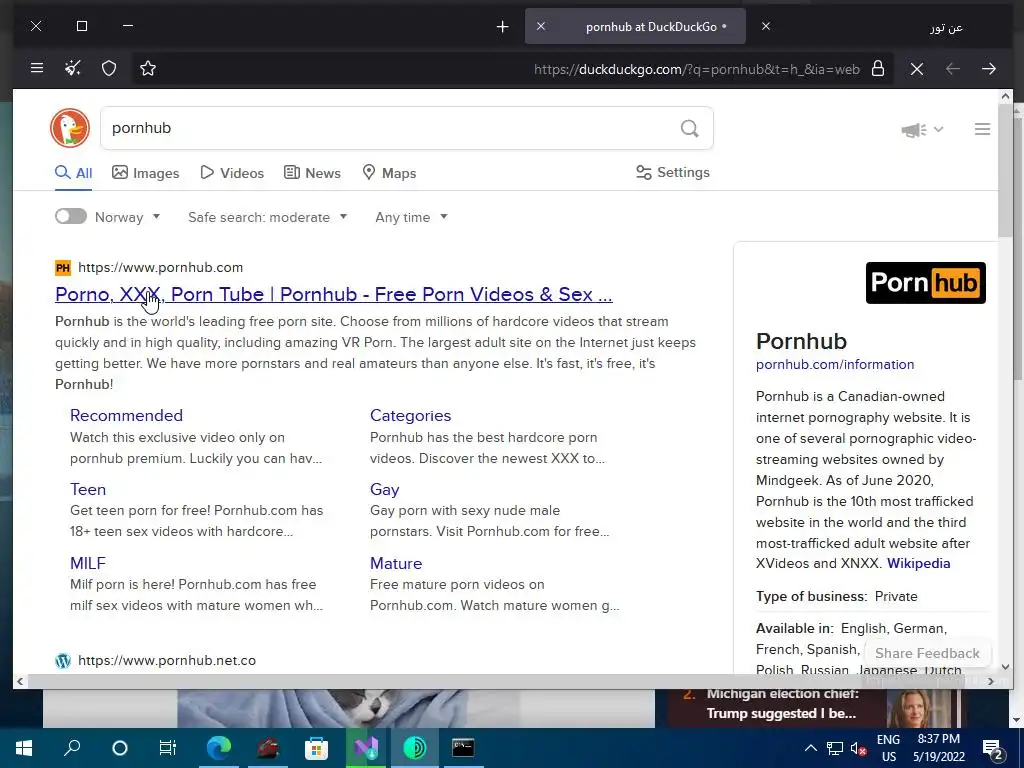Image resolution: width=1024 pixels, height=768 pixels.
Task: Open the green Tor browser taskbar icon
Action: [415, 748]
